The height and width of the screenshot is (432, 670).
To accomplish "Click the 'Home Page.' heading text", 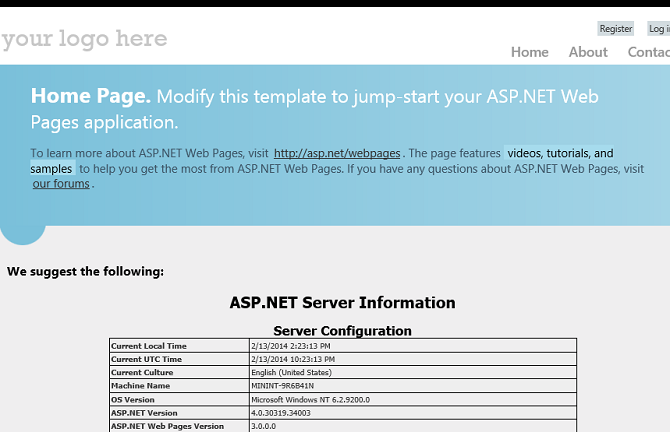I will pos(91,96).
